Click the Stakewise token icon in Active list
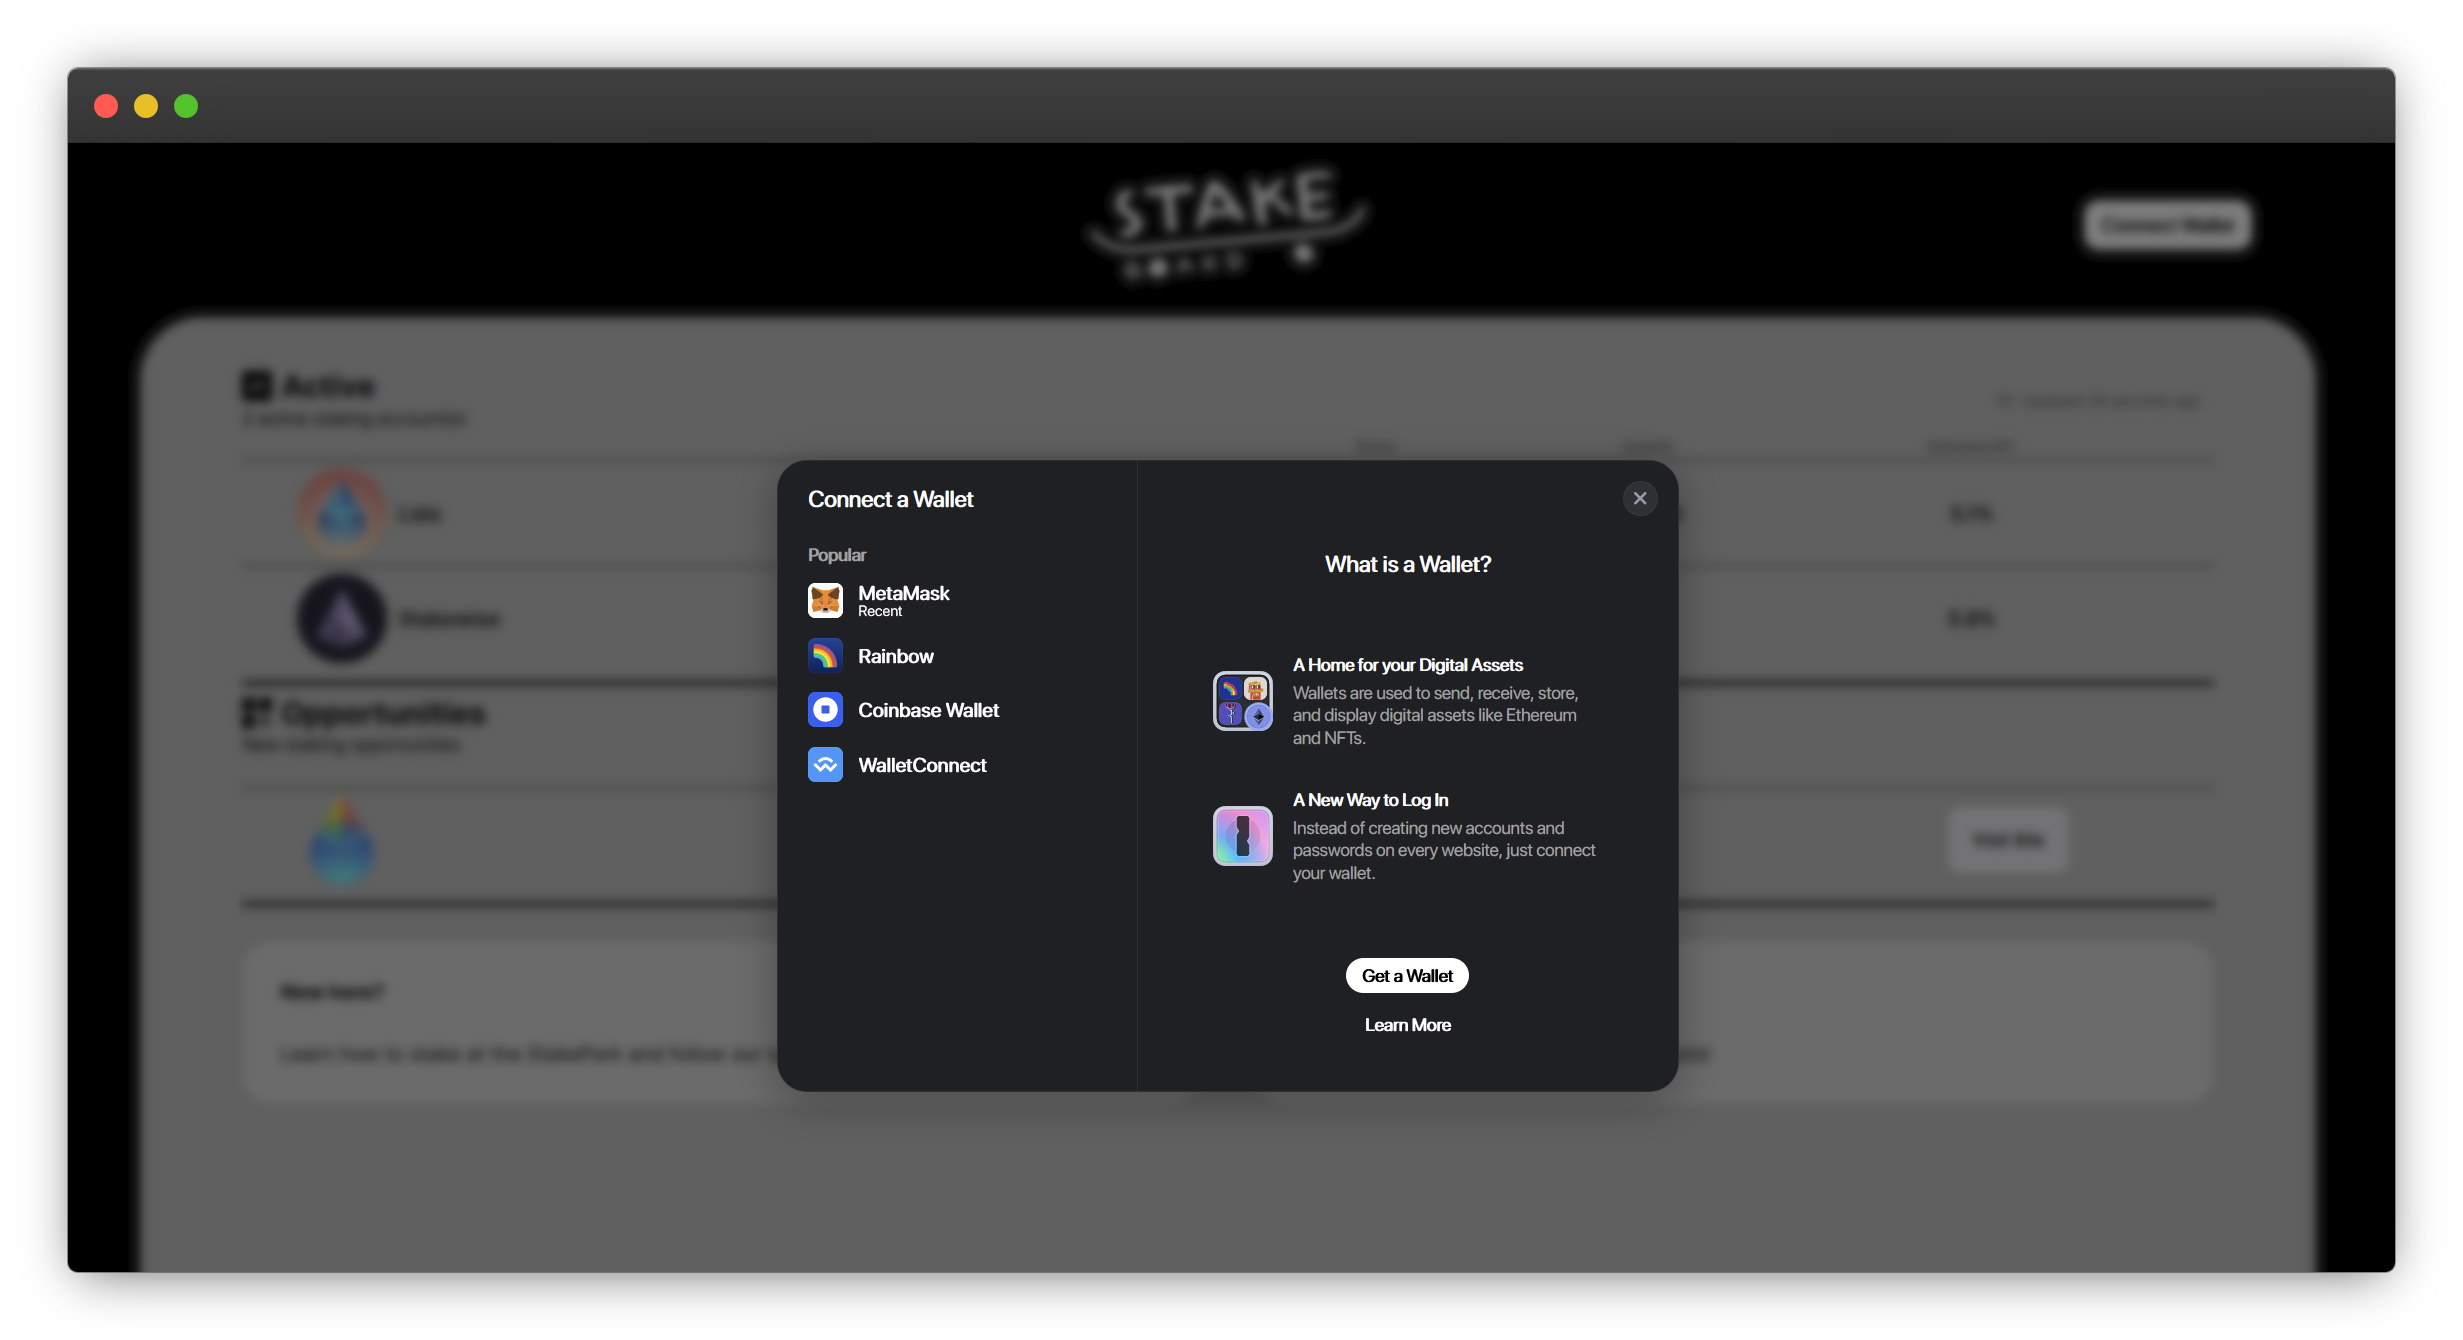Screen dimensions: 2463x1340 point(341,618)
